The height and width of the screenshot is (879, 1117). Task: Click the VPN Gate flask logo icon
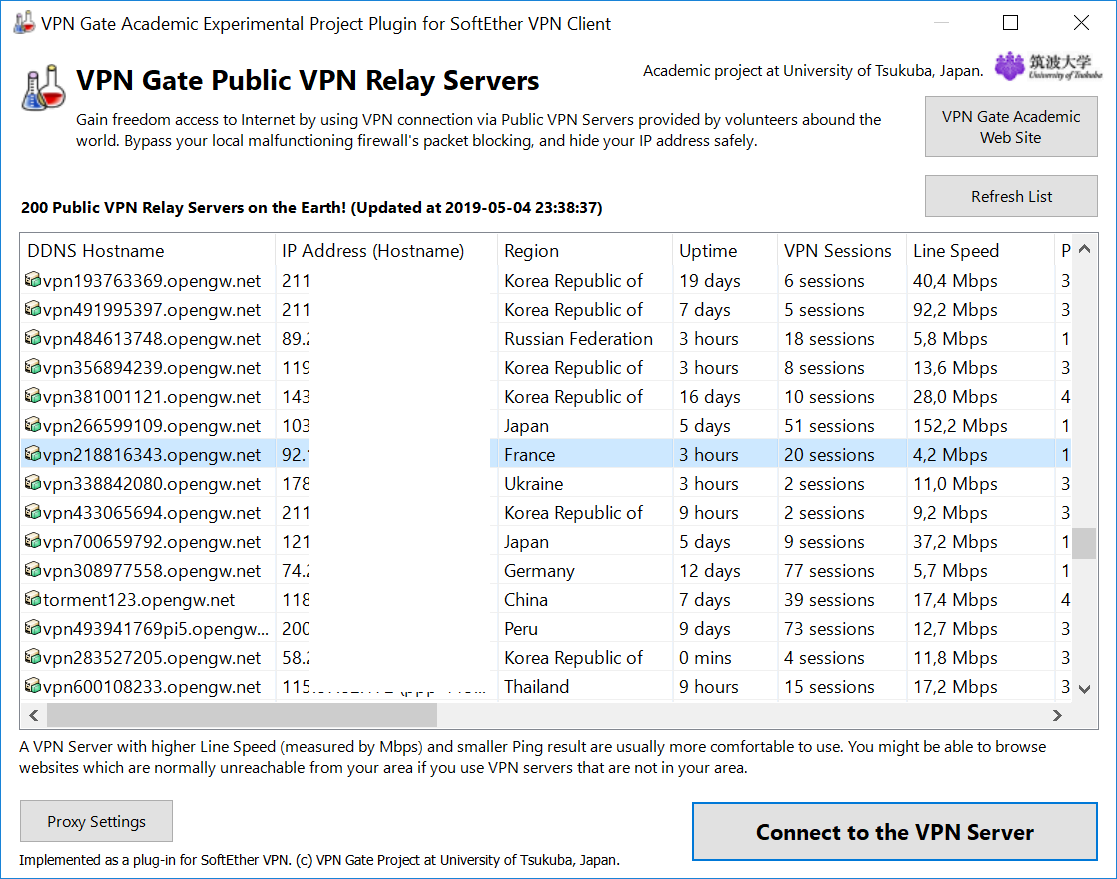coord(43,88)
